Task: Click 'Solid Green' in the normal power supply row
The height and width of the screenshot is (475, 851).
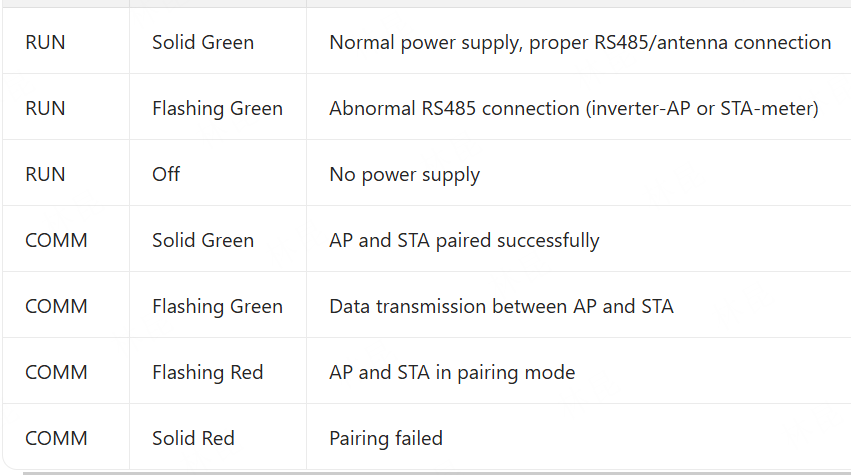Action: pos(203,42)
